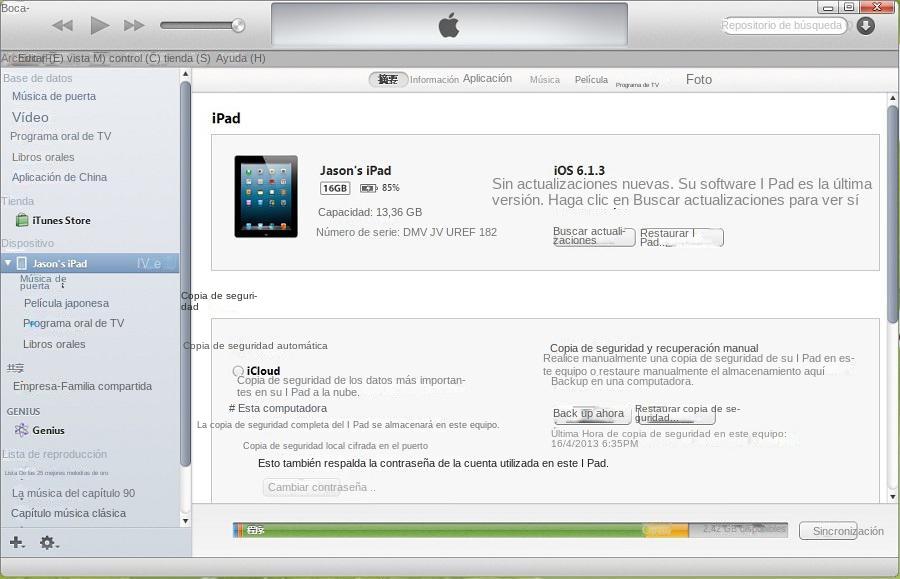Click main pane scroll up arrow

pyautogui.click(x=893, y=99)
